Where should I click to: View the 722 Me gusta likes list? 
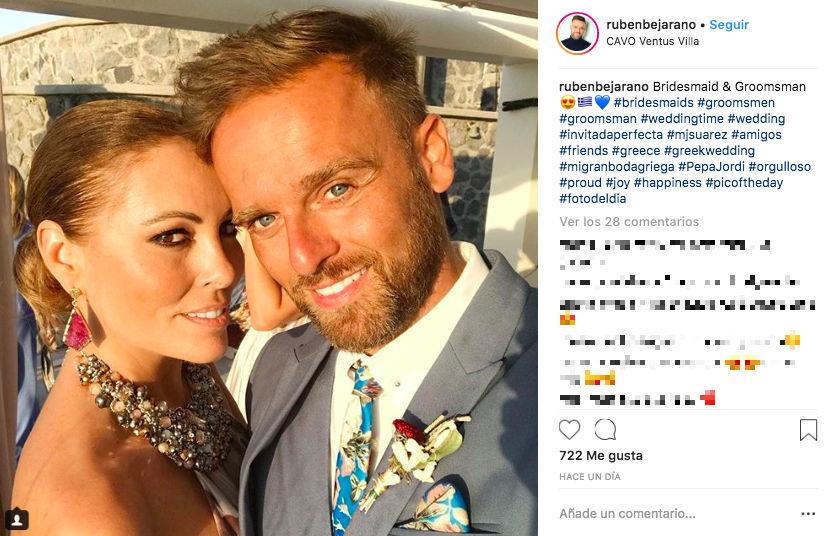tap(601, 456)
